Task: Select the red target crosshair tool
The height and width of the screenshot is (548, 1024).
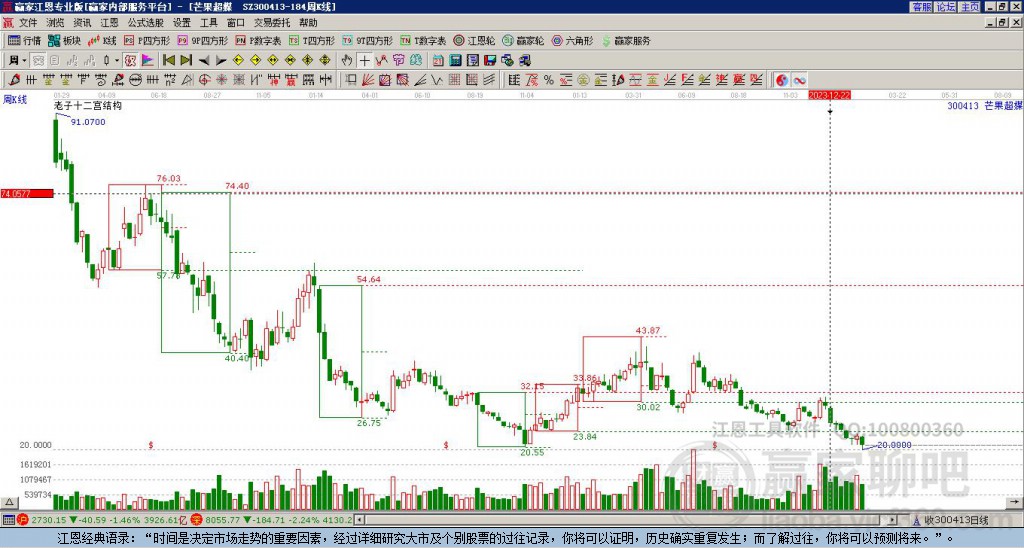Action: 204,80
